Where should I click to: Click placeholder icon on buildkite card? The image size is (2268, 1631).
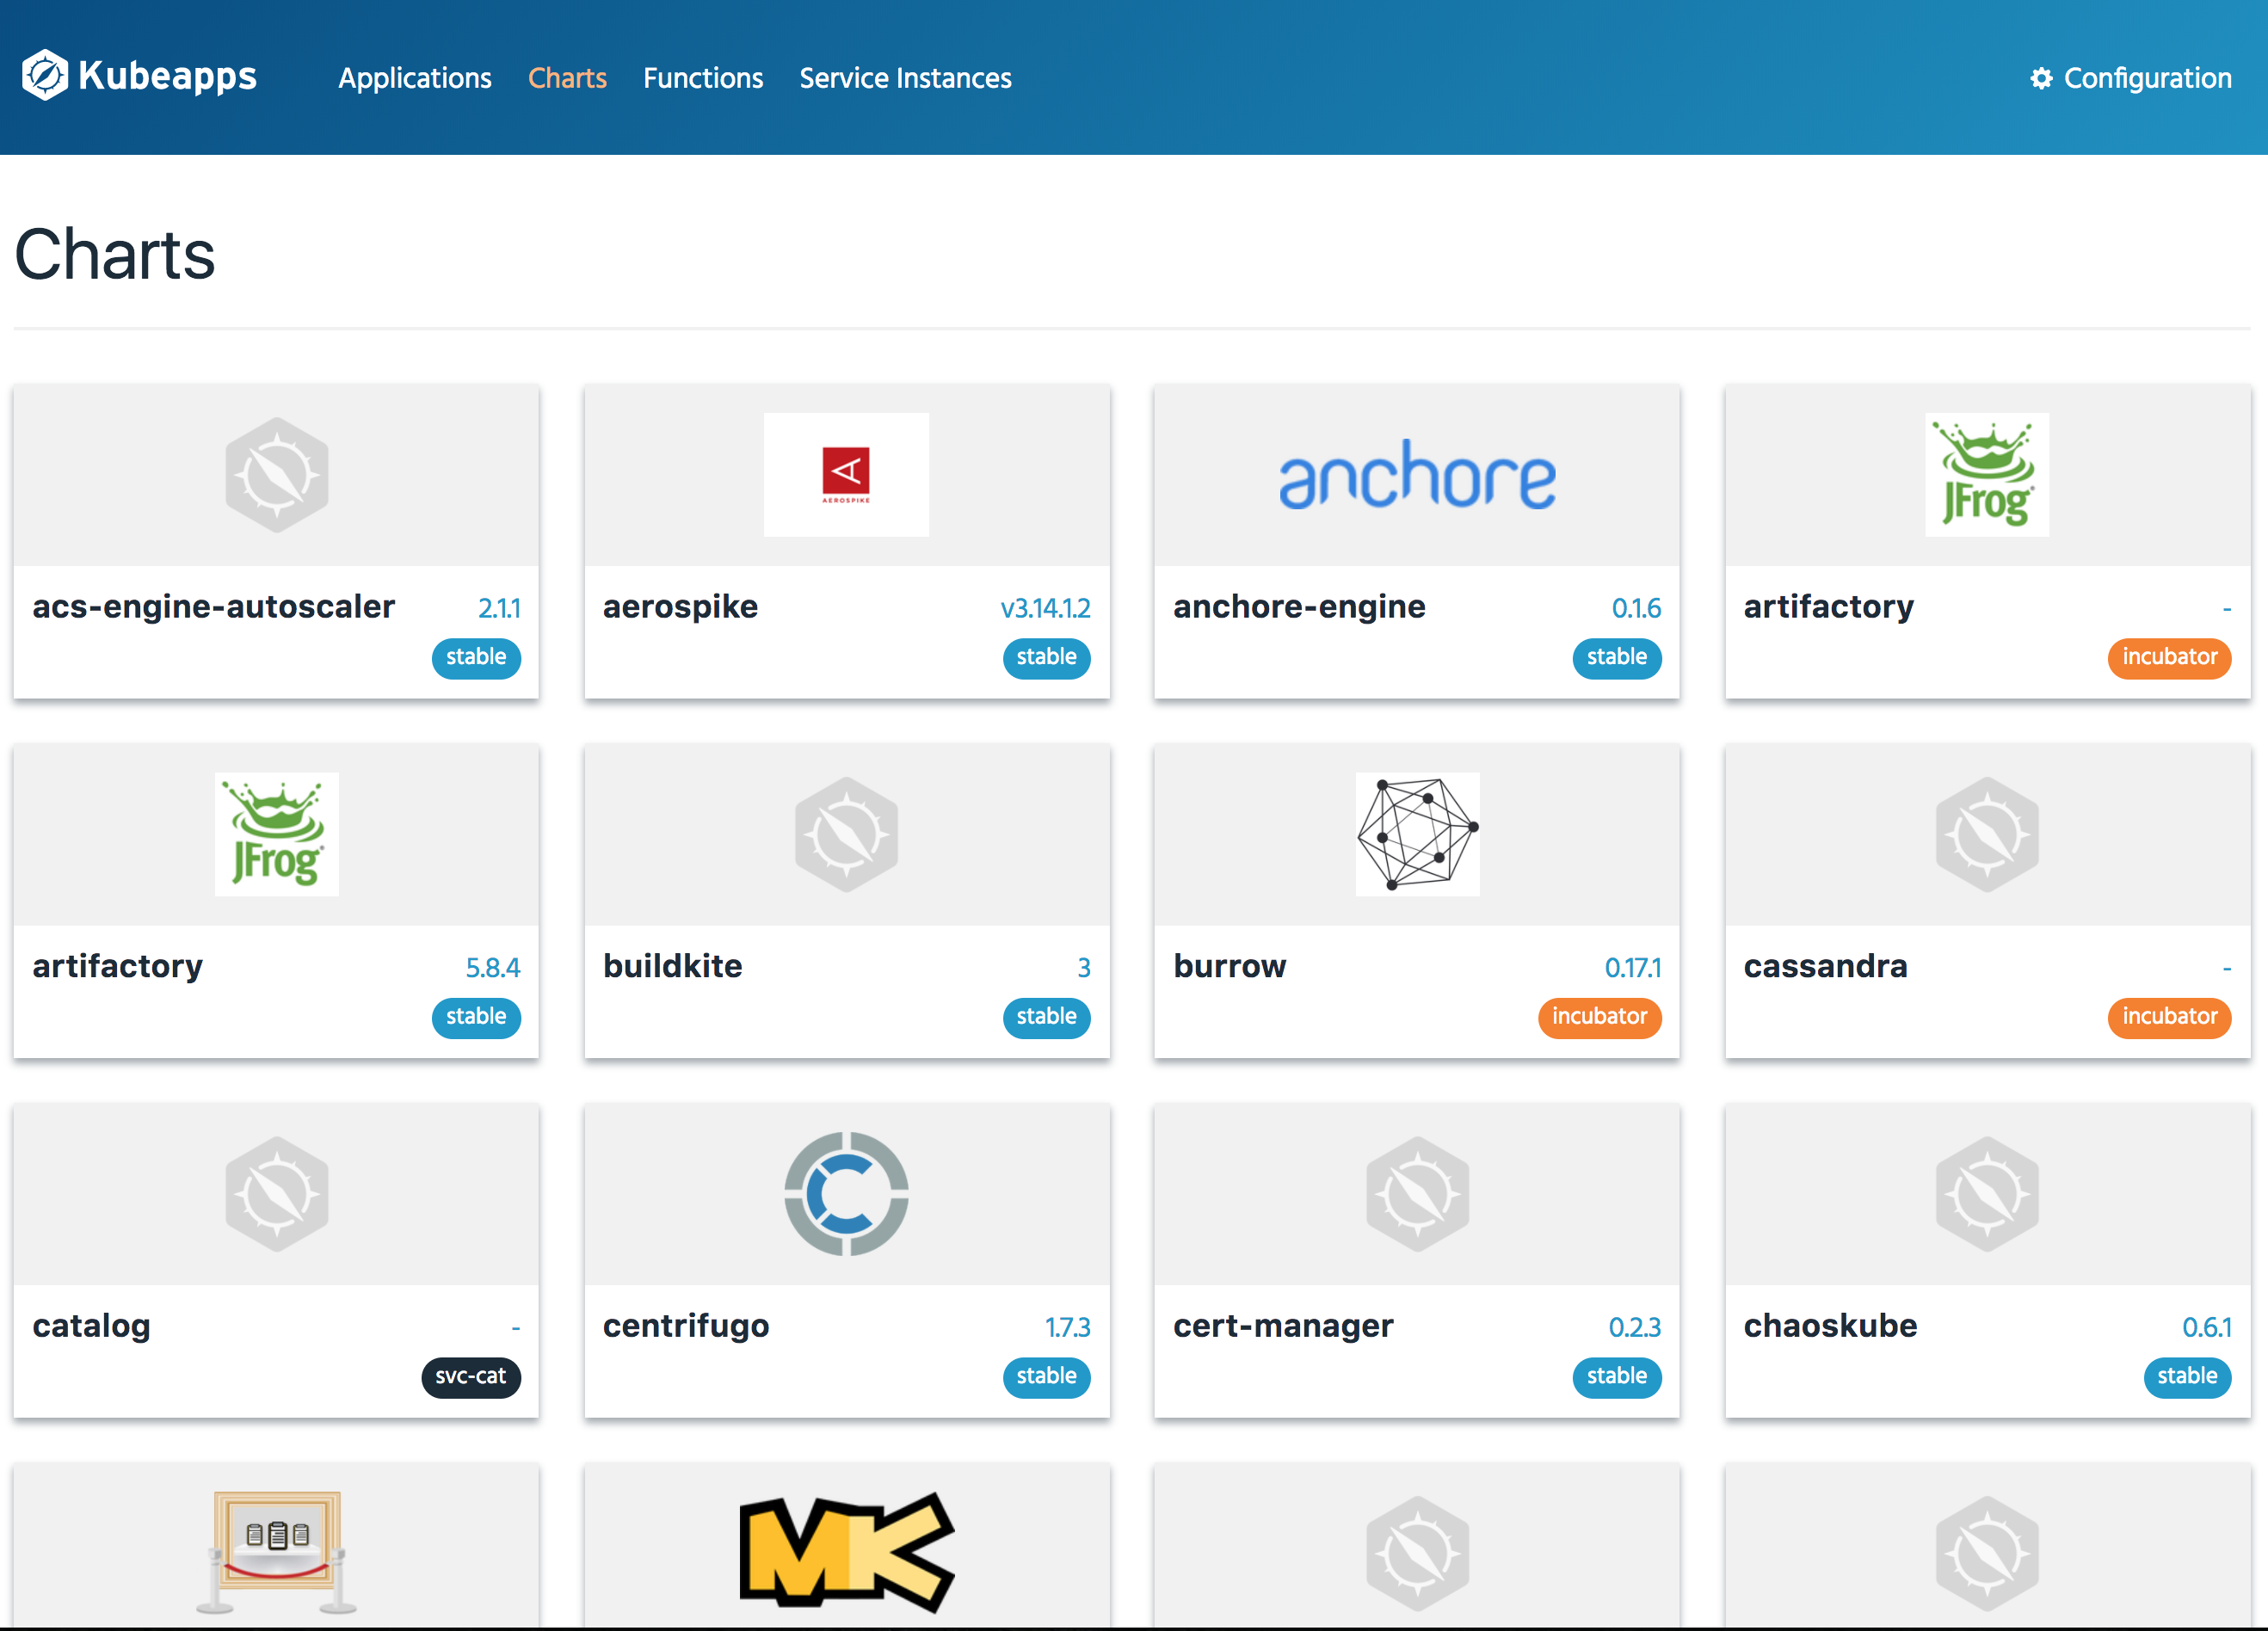[x=846, y=833]
